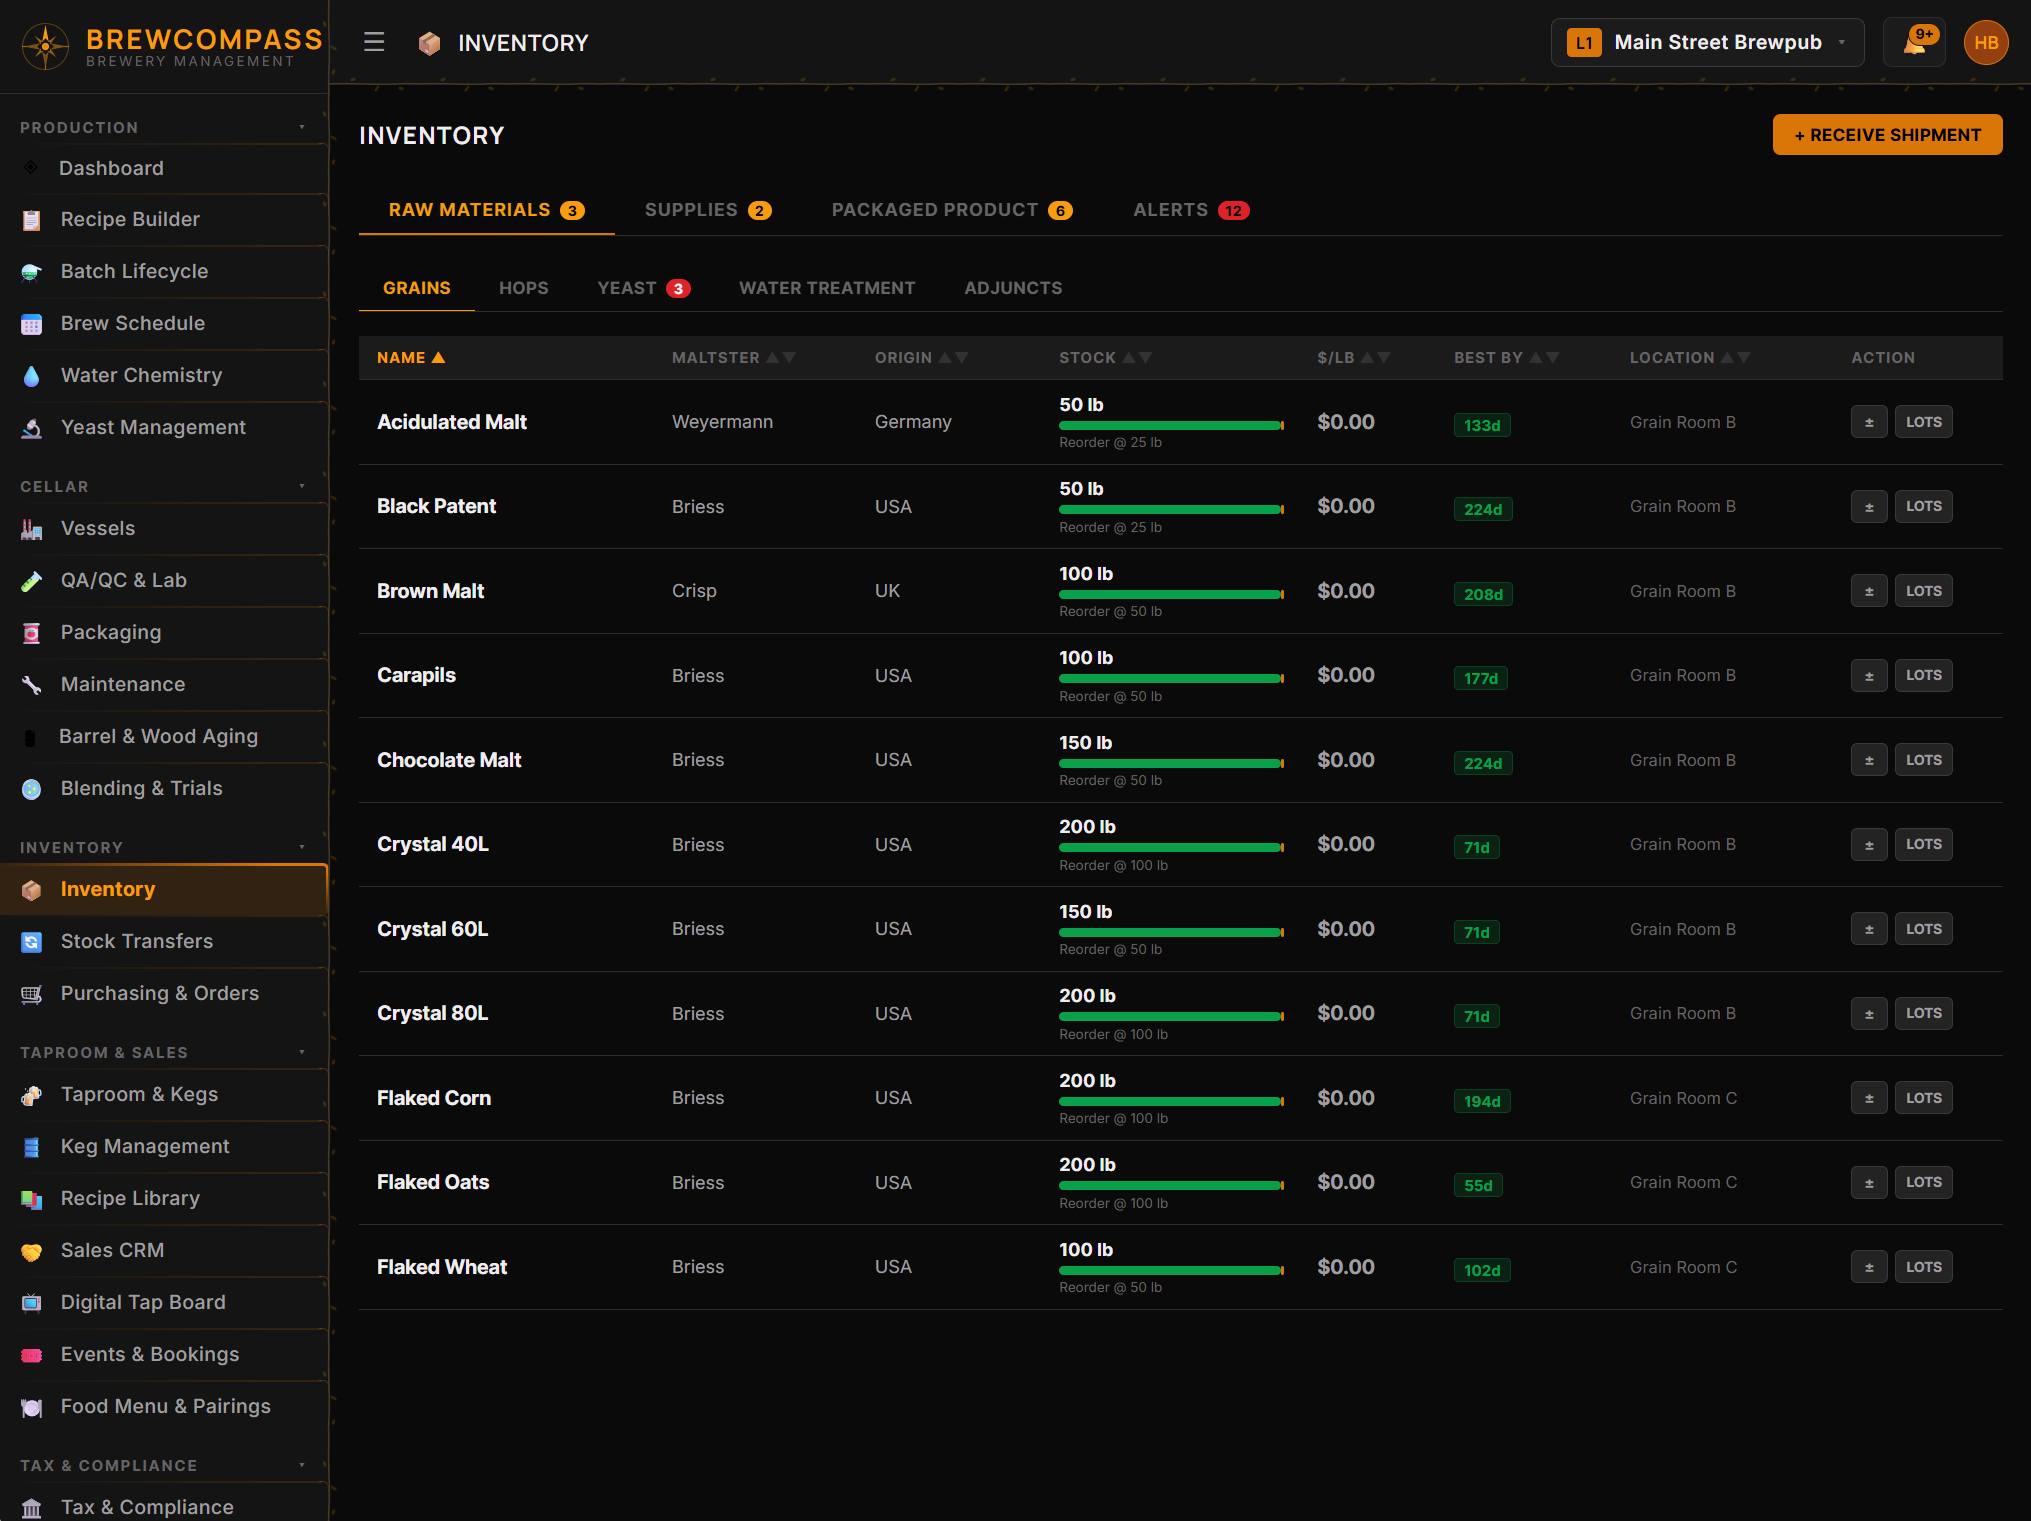Open Digital Tap Board
The height and width of the screenshot is (1521, 2031).
[164, 1302]
